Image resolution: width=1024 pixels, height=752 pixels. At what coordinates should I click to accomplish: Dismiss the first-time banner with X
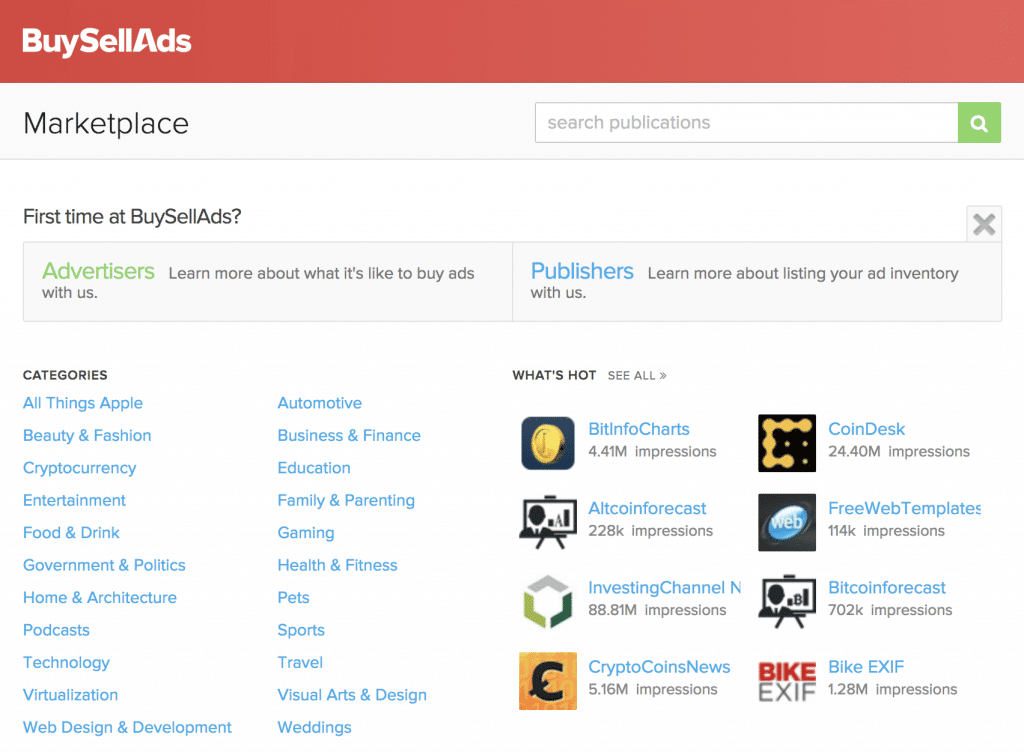[984, 224]
